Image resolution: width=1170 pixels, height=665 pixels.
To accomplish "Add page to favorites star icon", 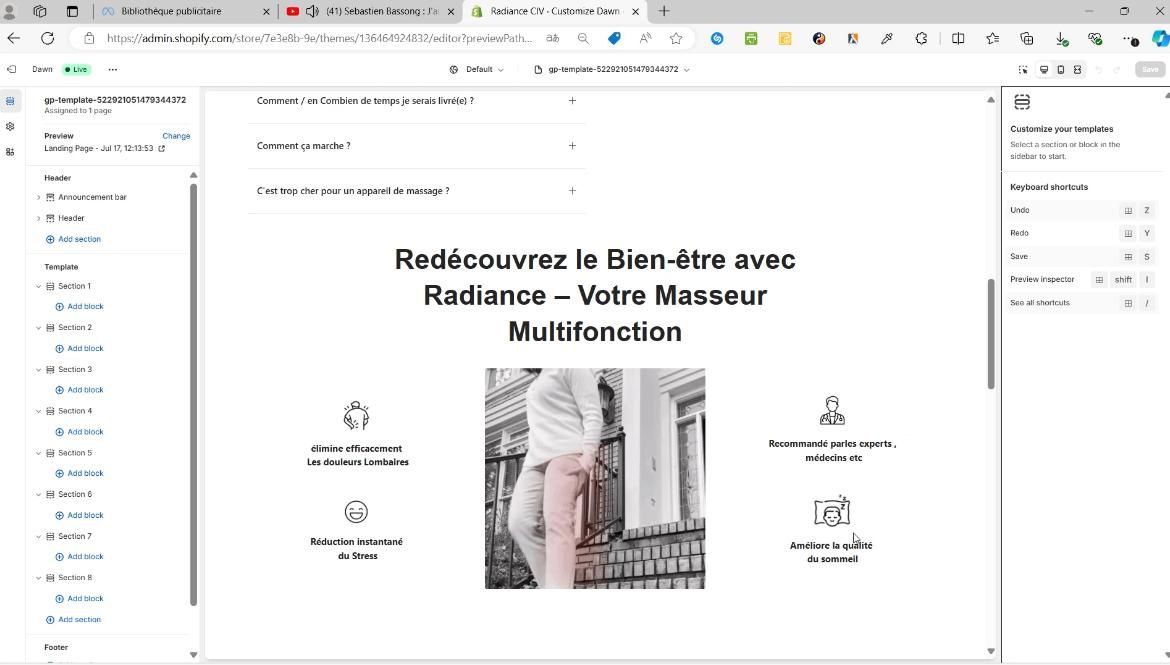I will click(676, 39).
